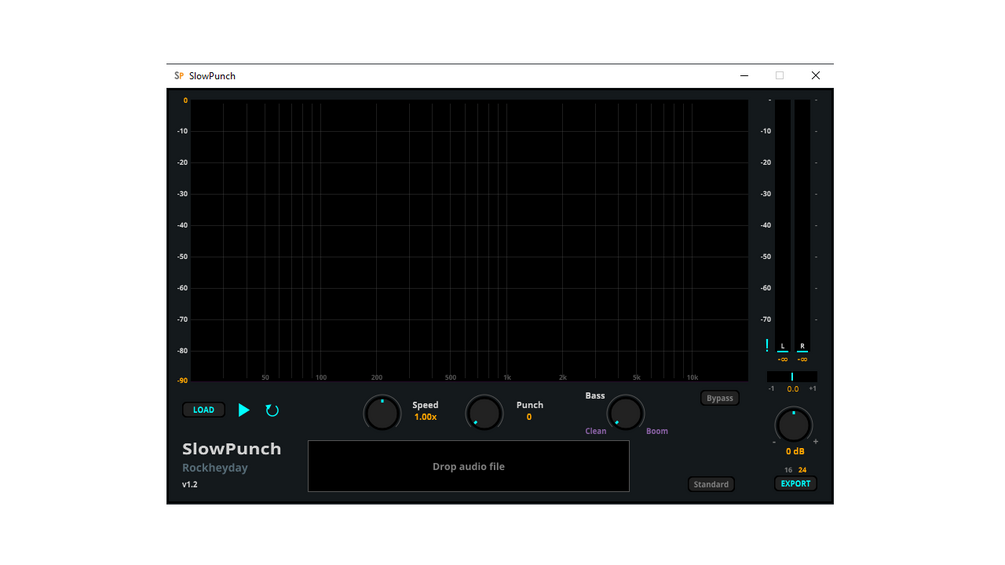This screenshot has height=565, width=1005.
Task: Click the EXPORT button
Action: tap(795, 484)
